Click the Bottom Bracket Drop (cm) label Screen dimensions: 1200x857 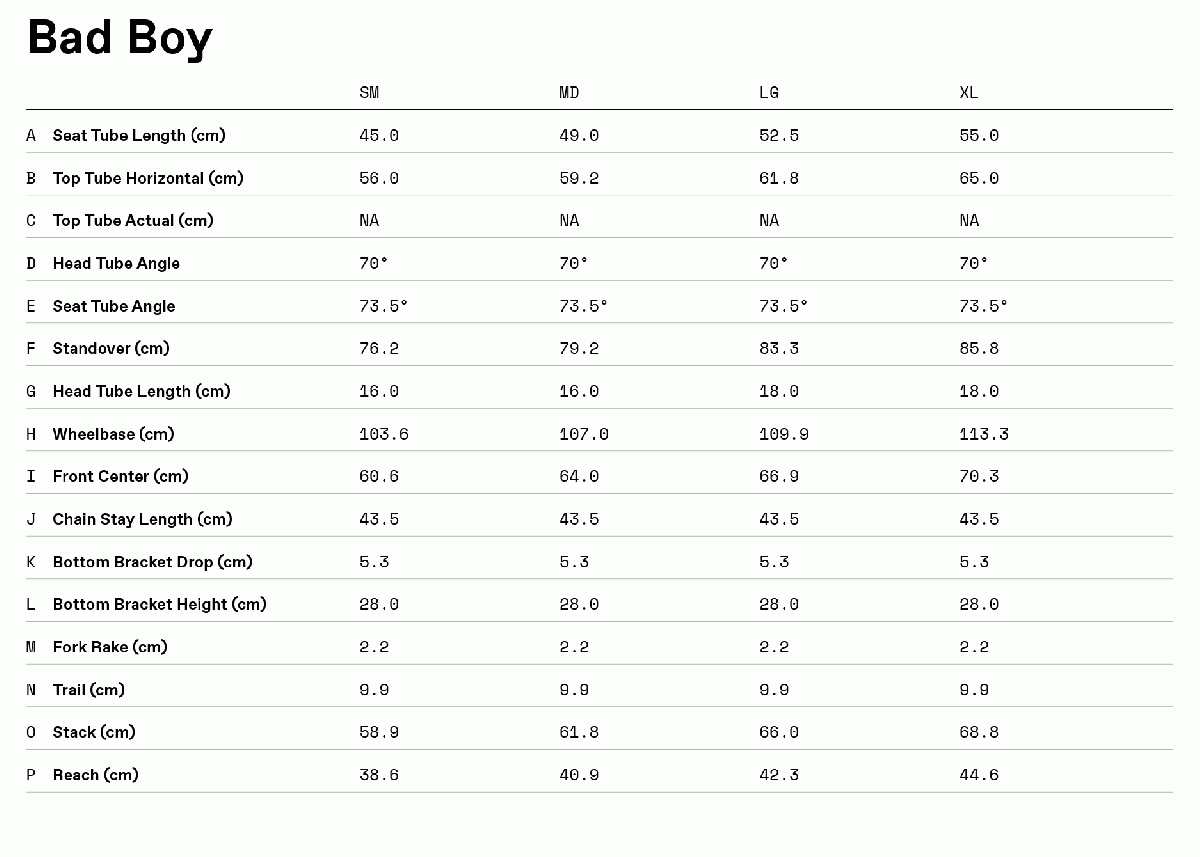(152, 562)
